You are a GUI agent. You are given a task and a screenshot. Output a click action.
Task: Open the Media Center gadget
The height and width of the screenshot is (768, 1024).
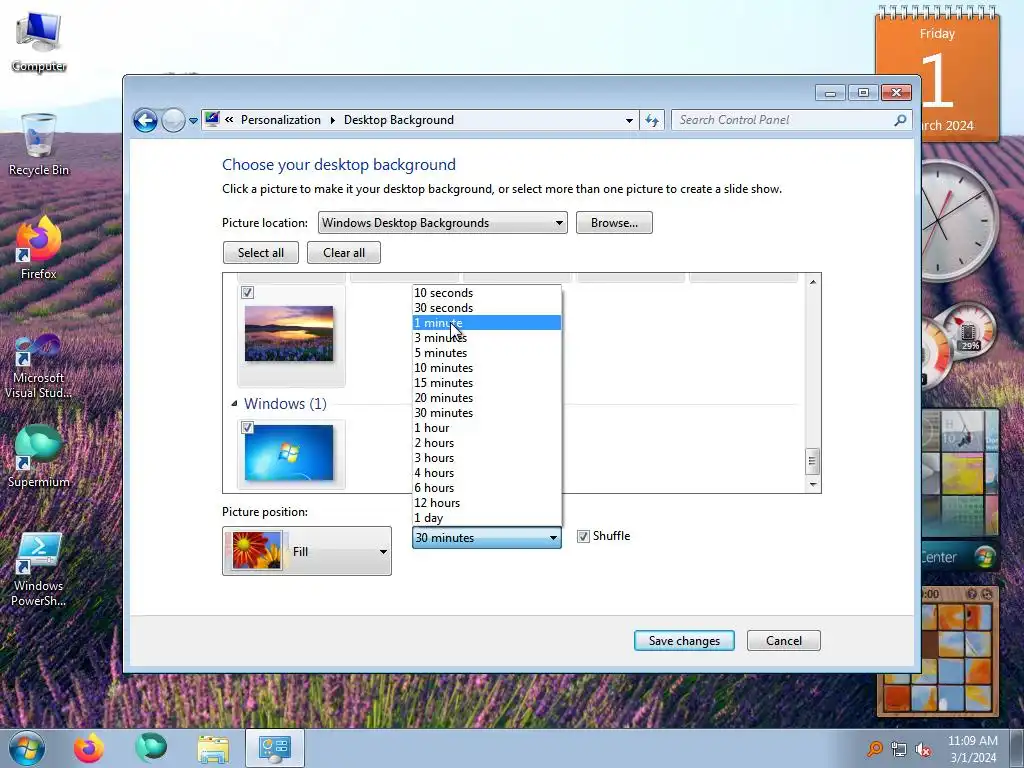[x=960, y=488]
